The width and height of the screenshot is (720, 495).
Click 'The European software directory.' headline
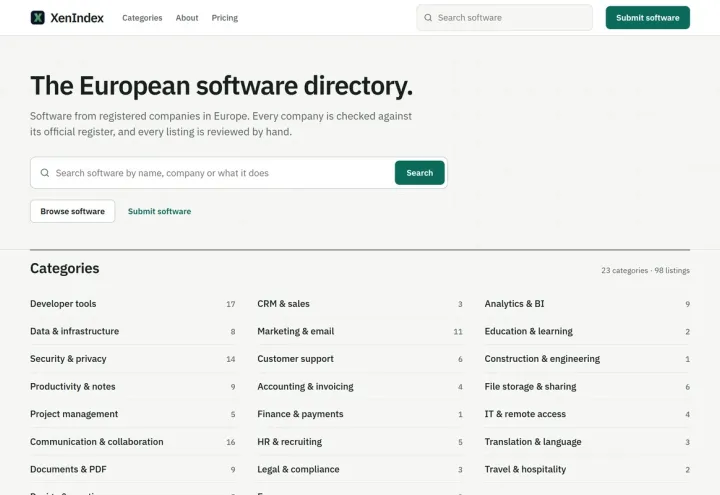tap(221, 86)
